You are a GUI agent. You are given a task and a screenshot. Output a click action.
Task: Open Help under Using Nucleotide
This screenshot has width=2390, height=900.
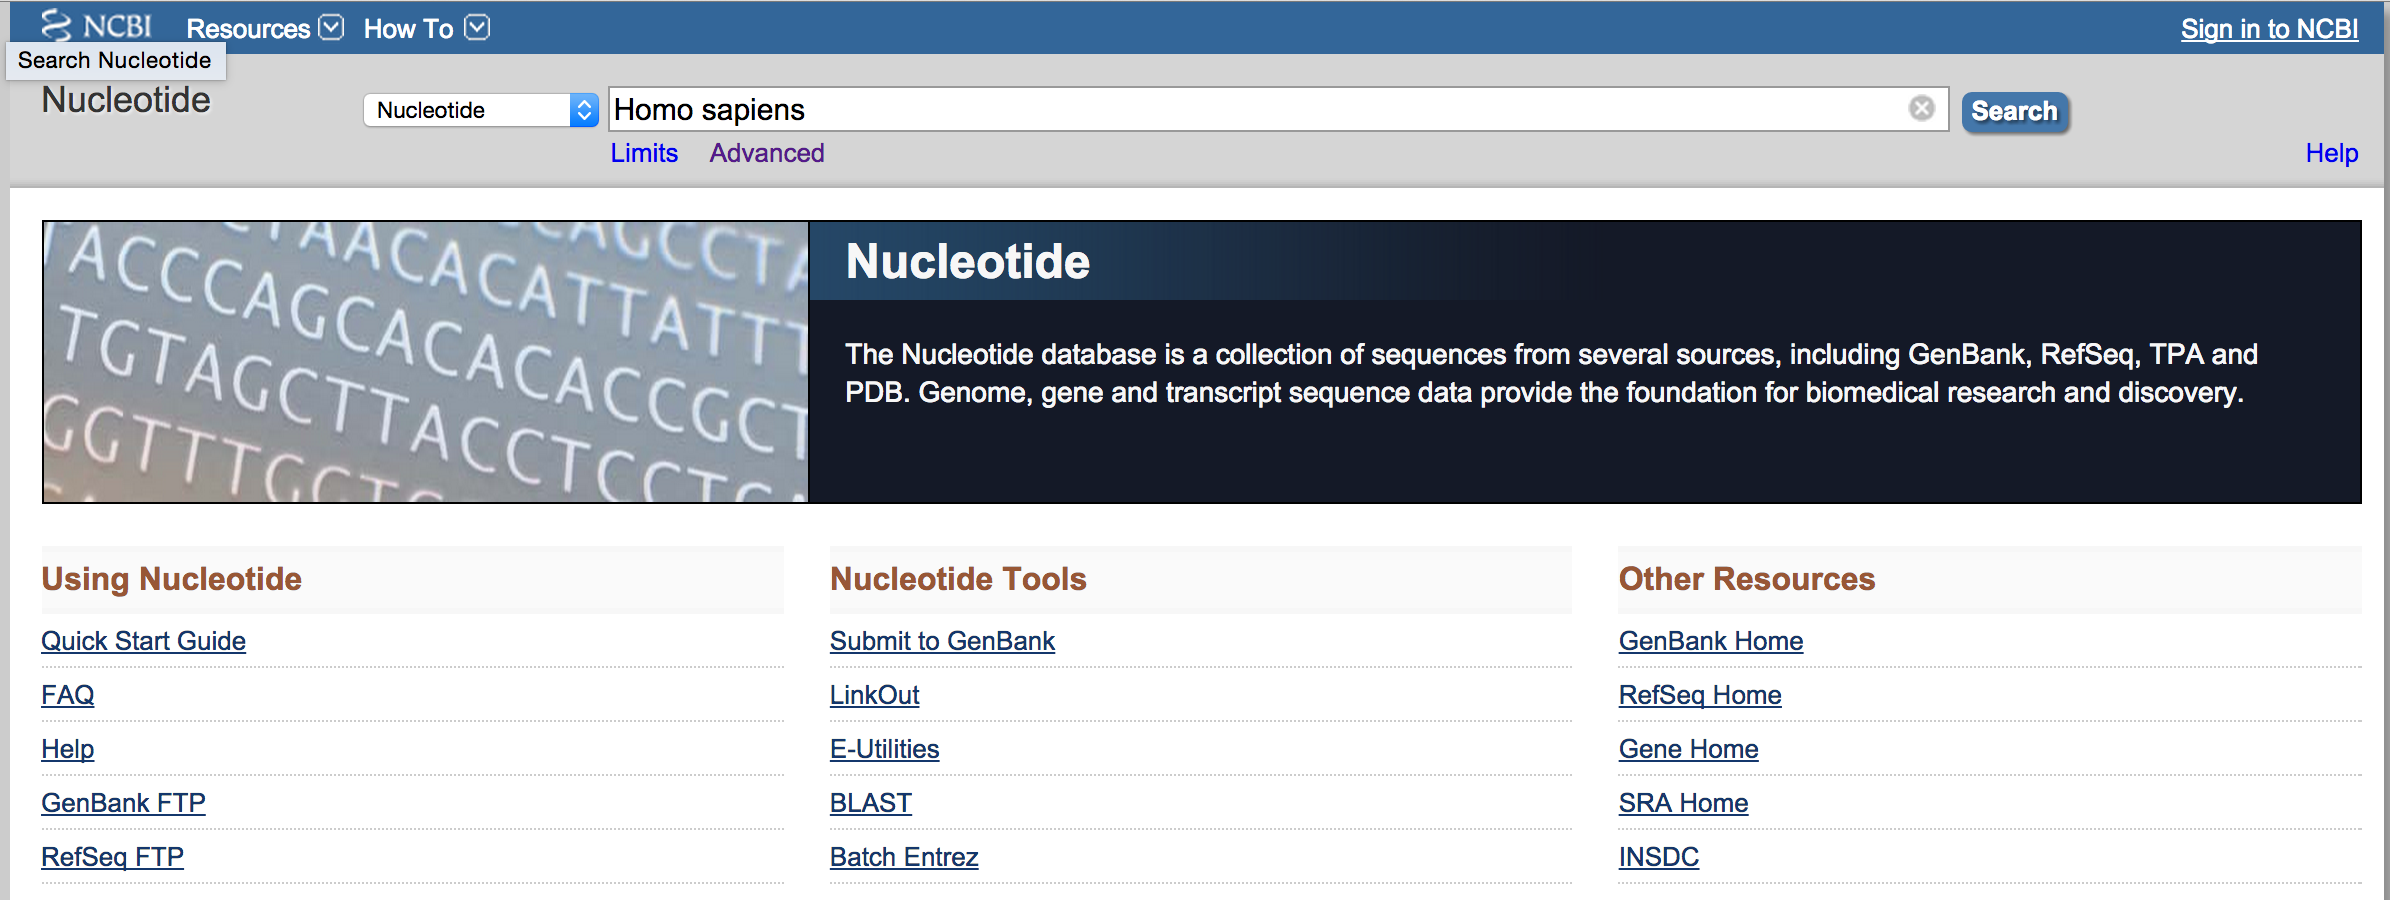click(x=67, y=749)
